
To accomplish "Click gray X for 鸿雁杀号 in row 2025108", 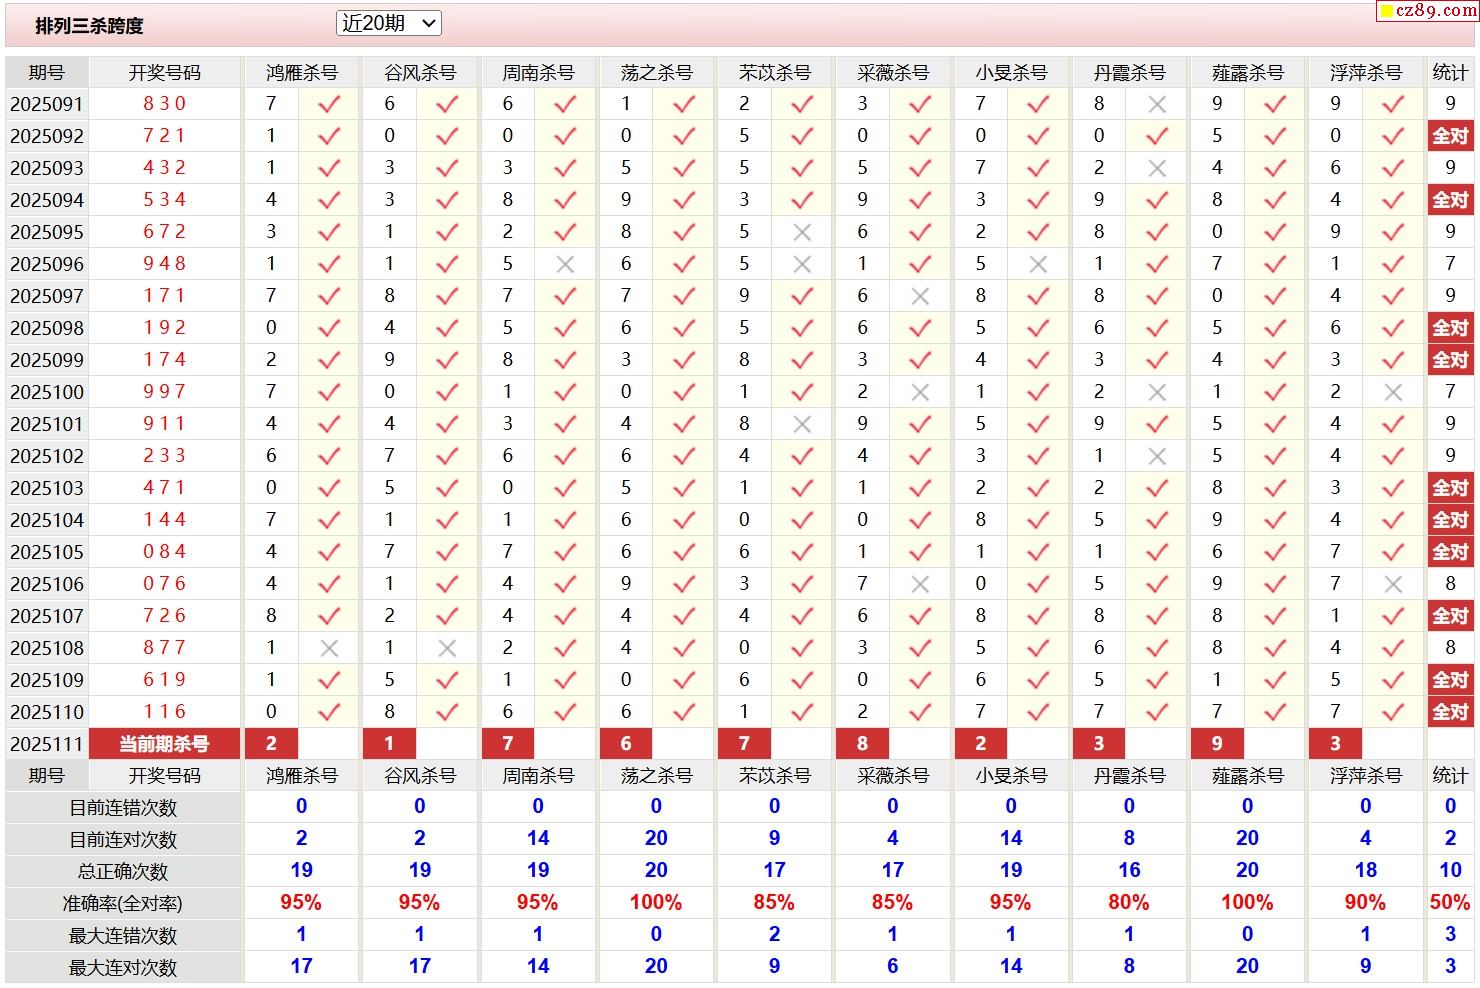I will [329, 648].
